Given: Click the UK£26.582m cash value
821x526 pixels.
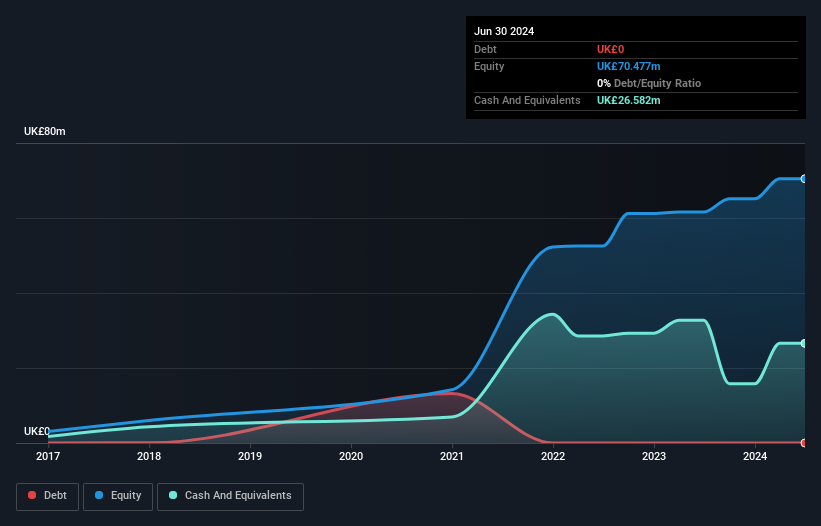Looking at the screenshot, I should 628,100.
